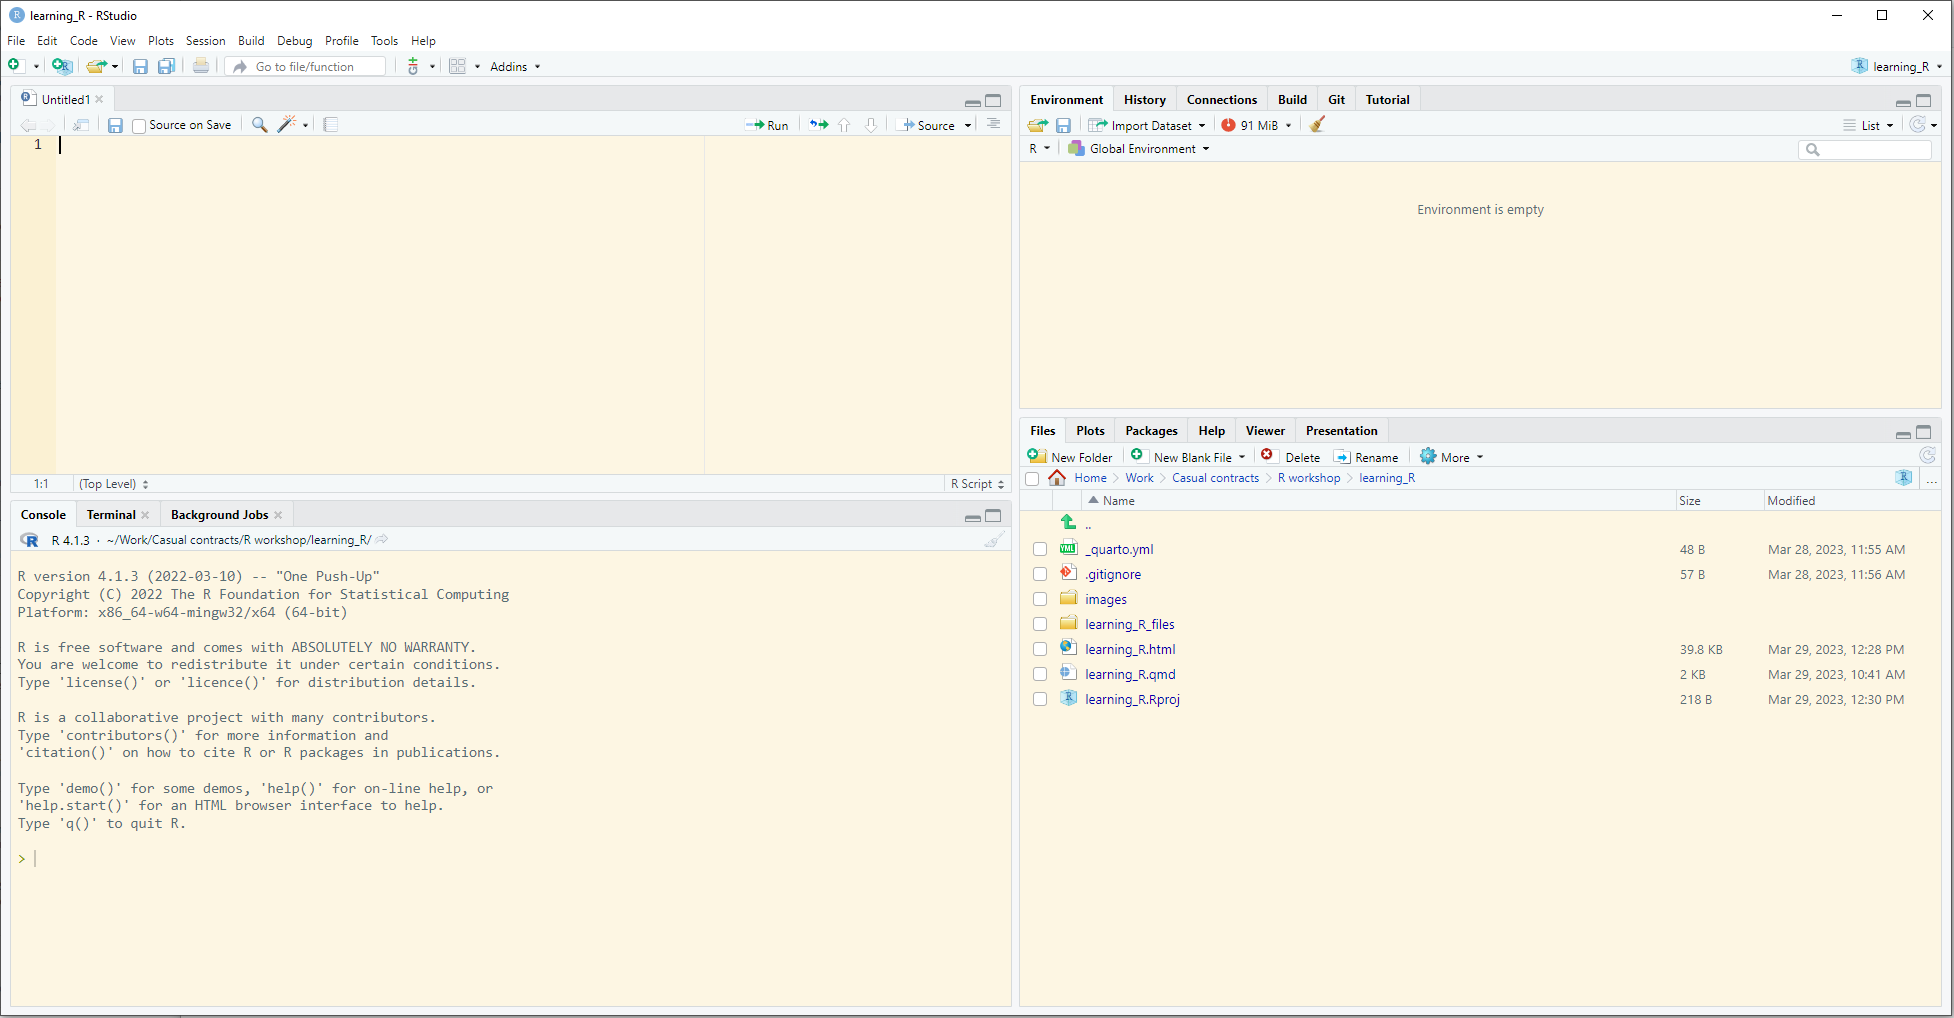Switch to the History tab
The image size is (1954, 1018).
click(x=1144, y=100)
